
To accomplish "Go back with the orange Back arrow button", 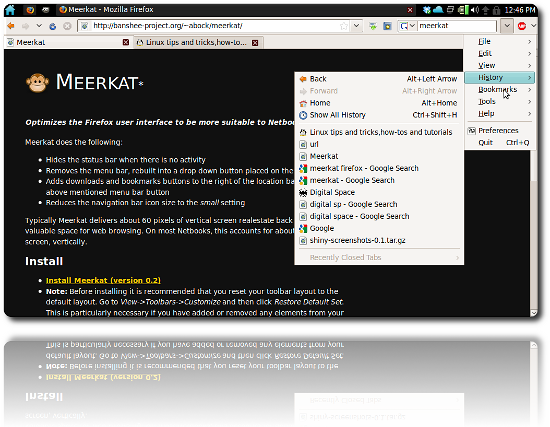I will point(11,26).
